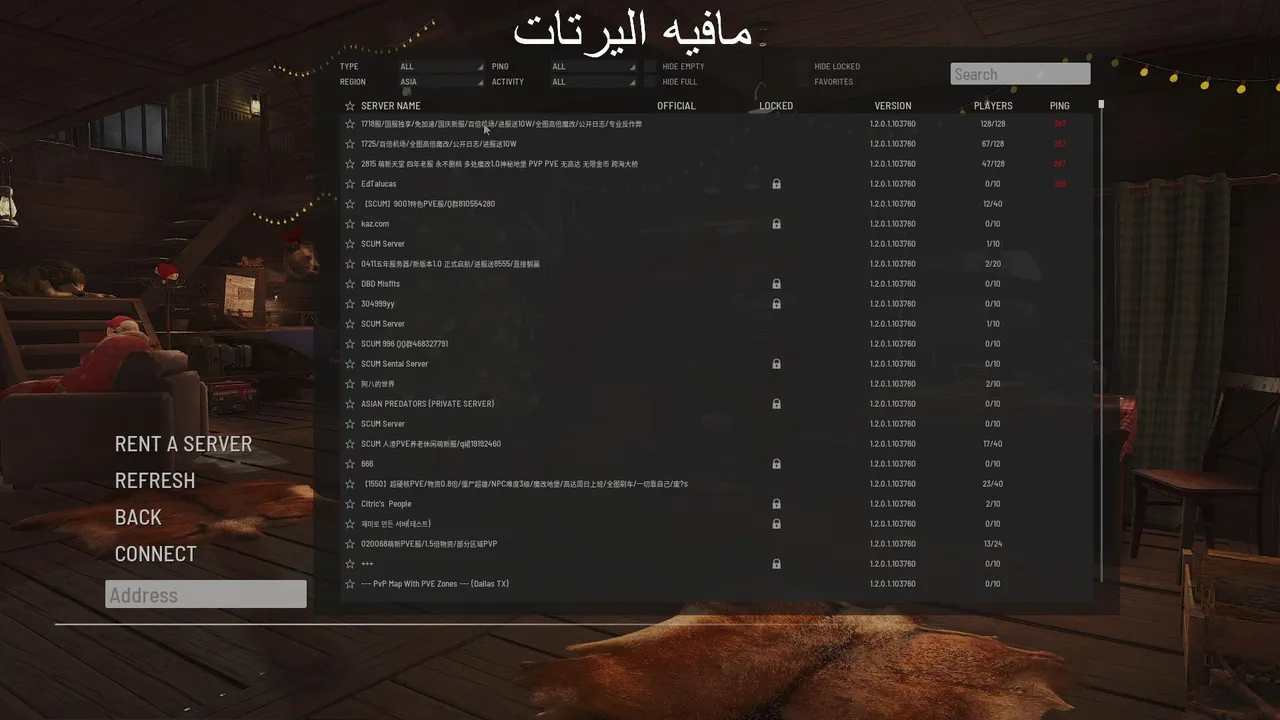1280x720 pixels.
Task: Click the star next to server 666
Action: click(x=350, y=464)
